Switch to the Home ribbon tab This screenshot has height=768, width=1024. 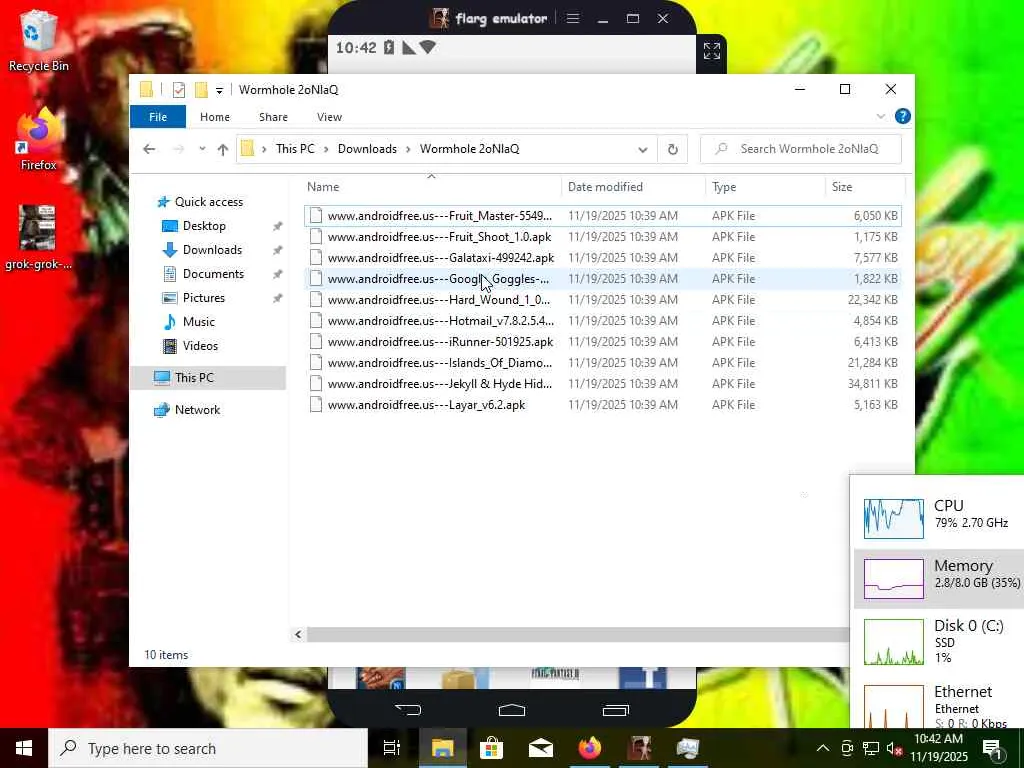(215, 117)
